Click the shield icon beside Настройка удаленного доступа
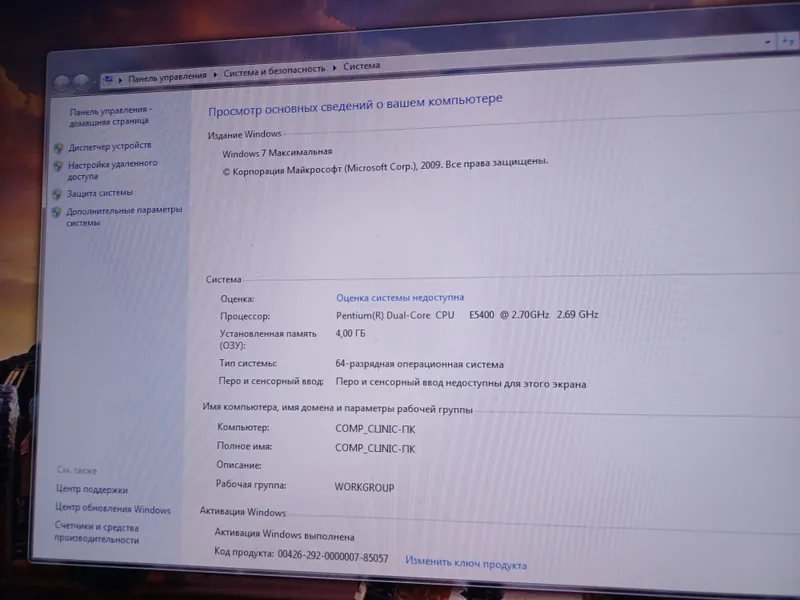 (x=58, y=166)
